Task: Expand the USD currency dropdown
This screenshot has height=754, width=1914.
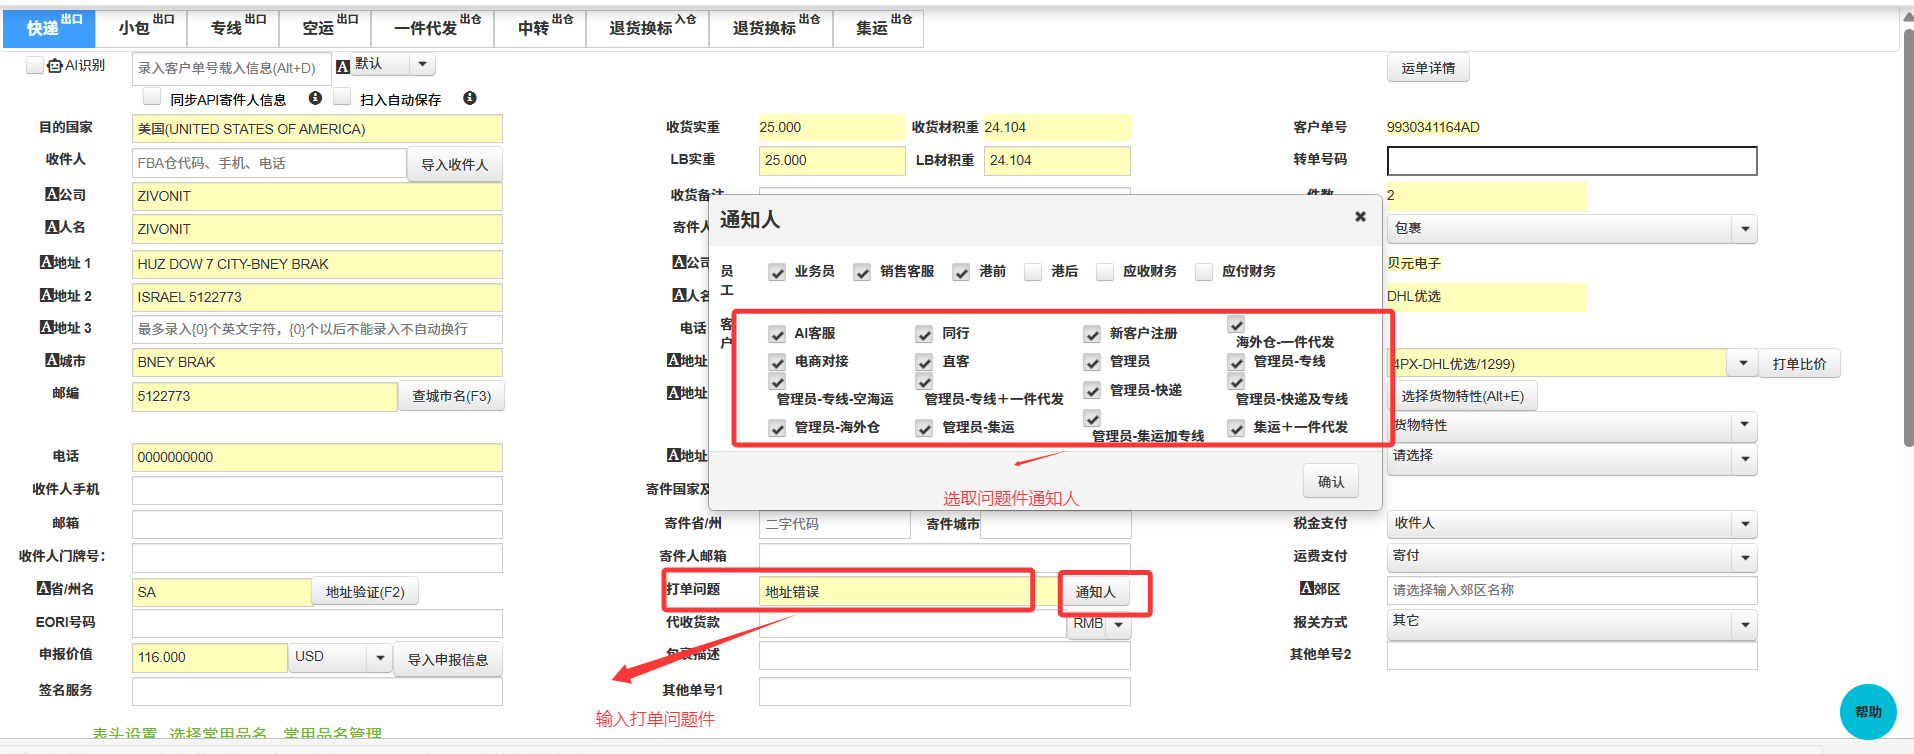Action: point(379,658)
